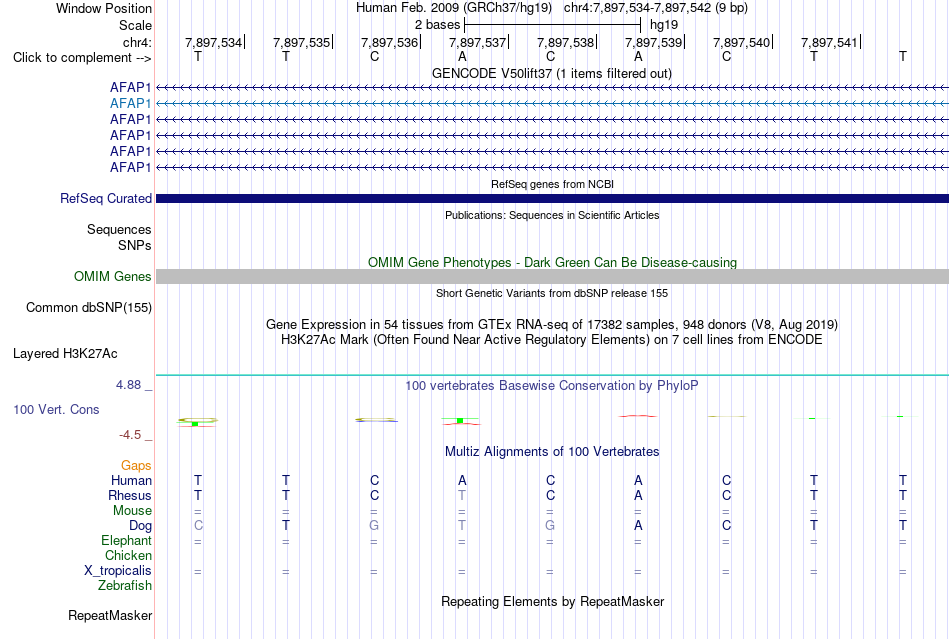
Task: Open 'Multiz Alignments of 100 Vertebrates' title
Action: (x=552, y=451)
